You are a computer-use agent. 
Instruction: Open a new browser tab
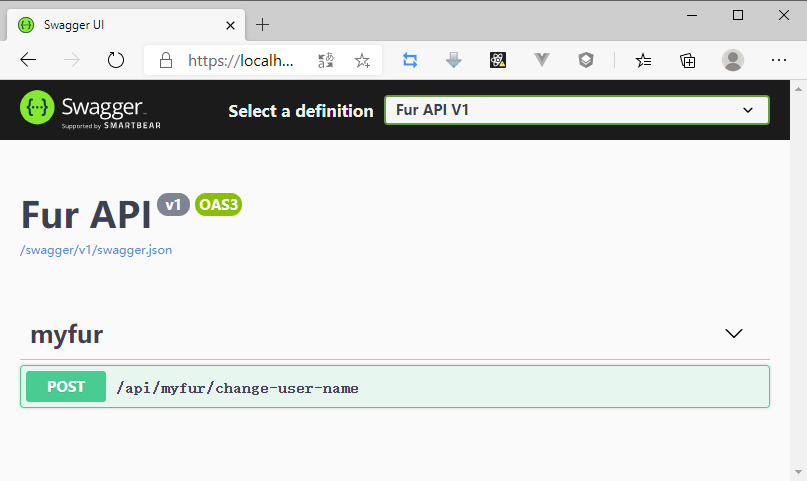tap(263, 25)
